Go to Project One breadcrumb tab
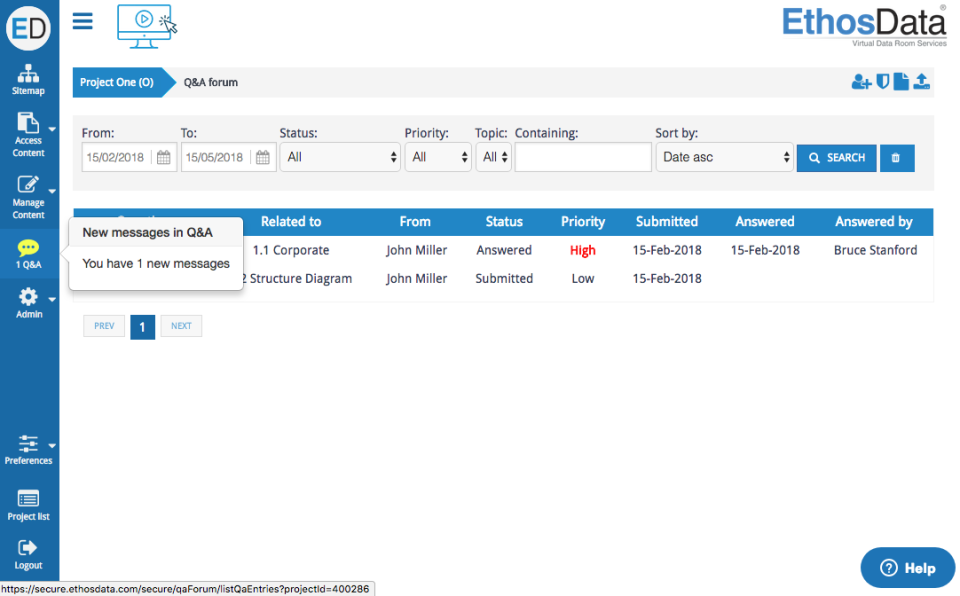 click(x=117, y=82)
